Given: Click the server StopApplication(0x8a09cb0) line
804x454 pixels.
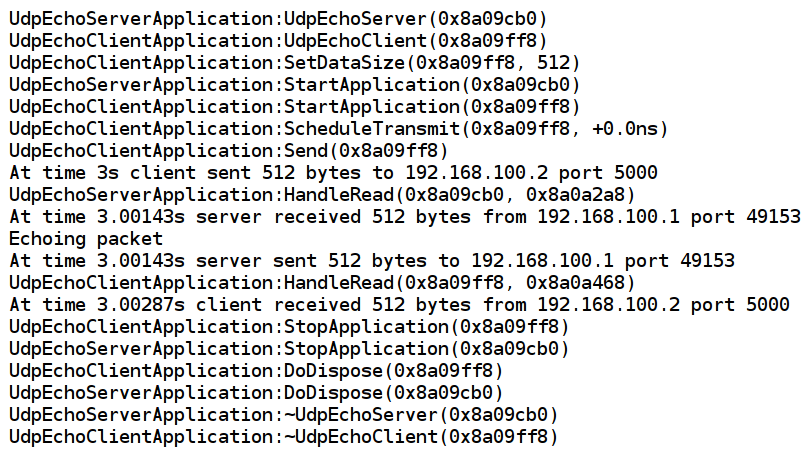Looking at the screenshot, I should click(289, 348).
